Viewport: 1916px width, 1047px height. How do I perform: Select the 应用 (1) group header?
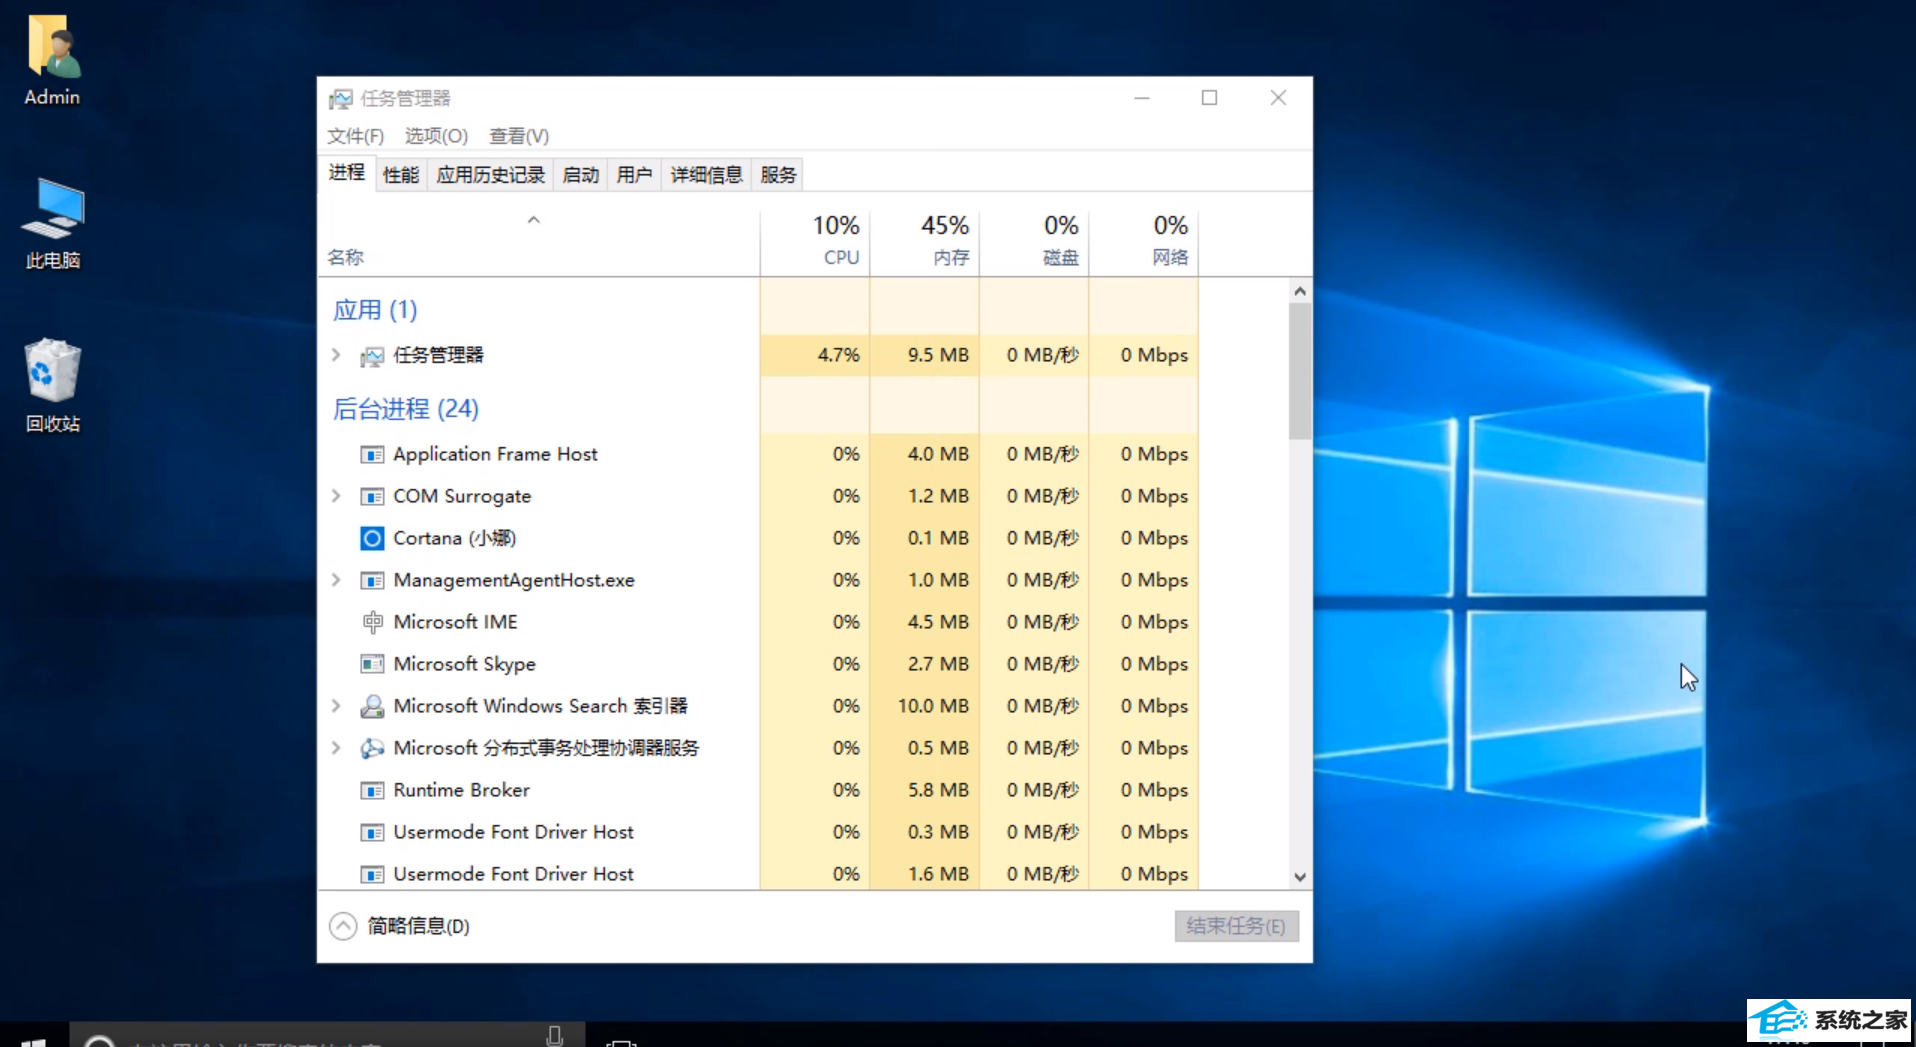[x=375, y=310]
